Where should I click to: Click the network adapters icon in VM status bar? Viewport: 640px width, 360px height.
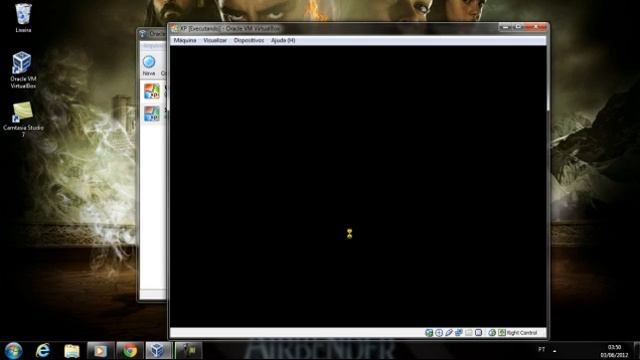pos(459,333)
